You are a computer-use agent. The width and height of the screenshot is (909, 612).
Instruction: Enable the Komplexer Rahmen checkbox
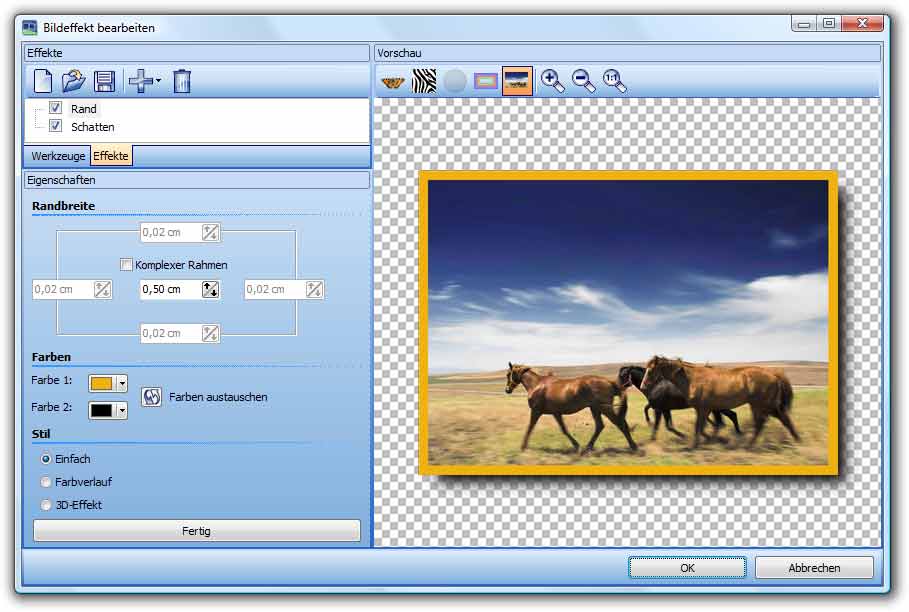point(126,265)
